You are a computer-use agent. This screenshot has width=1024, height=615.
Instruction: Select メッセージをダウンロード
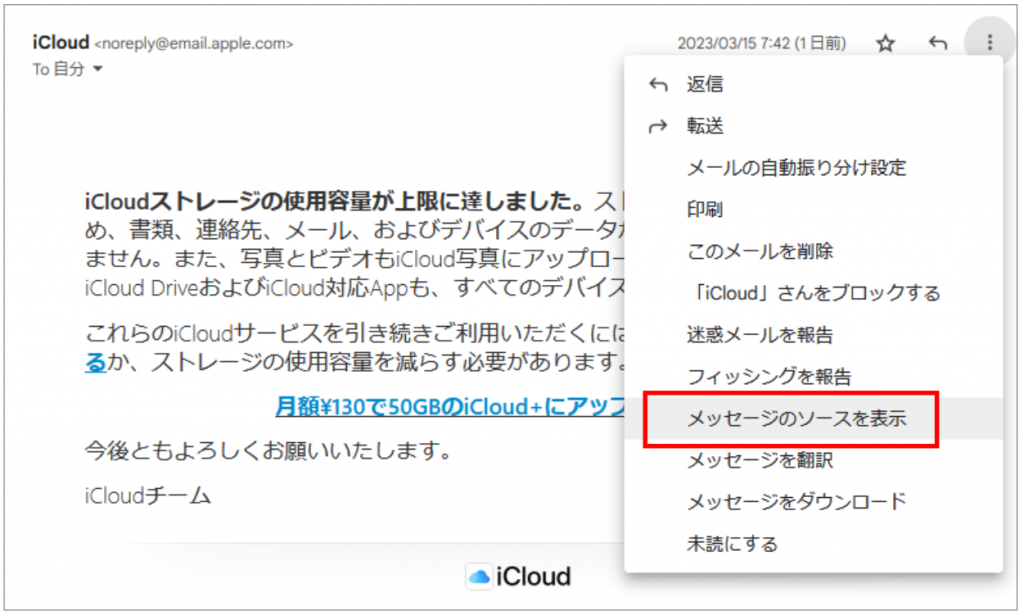click(x=813, y=502)
